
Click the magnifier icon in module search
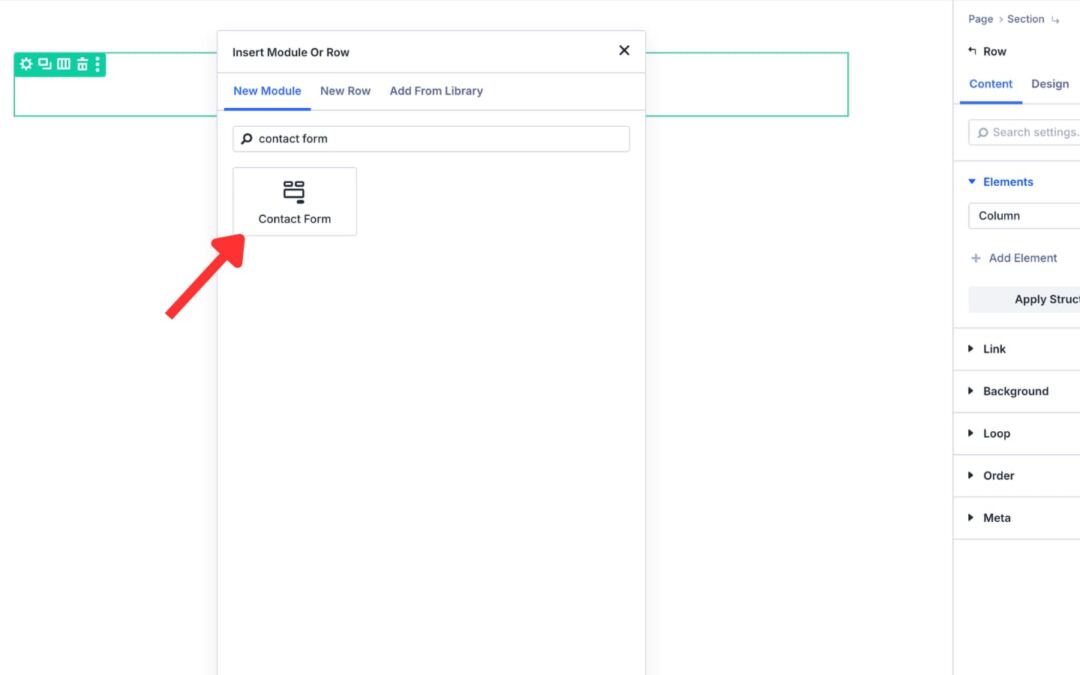click(x=247, y=138)
